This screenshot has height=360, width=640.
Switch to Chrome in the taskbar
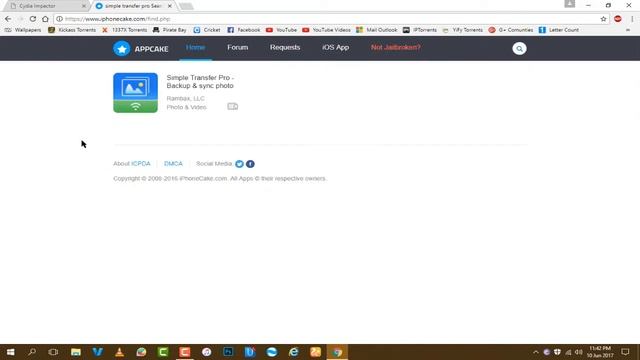click(x=337, y=352)
